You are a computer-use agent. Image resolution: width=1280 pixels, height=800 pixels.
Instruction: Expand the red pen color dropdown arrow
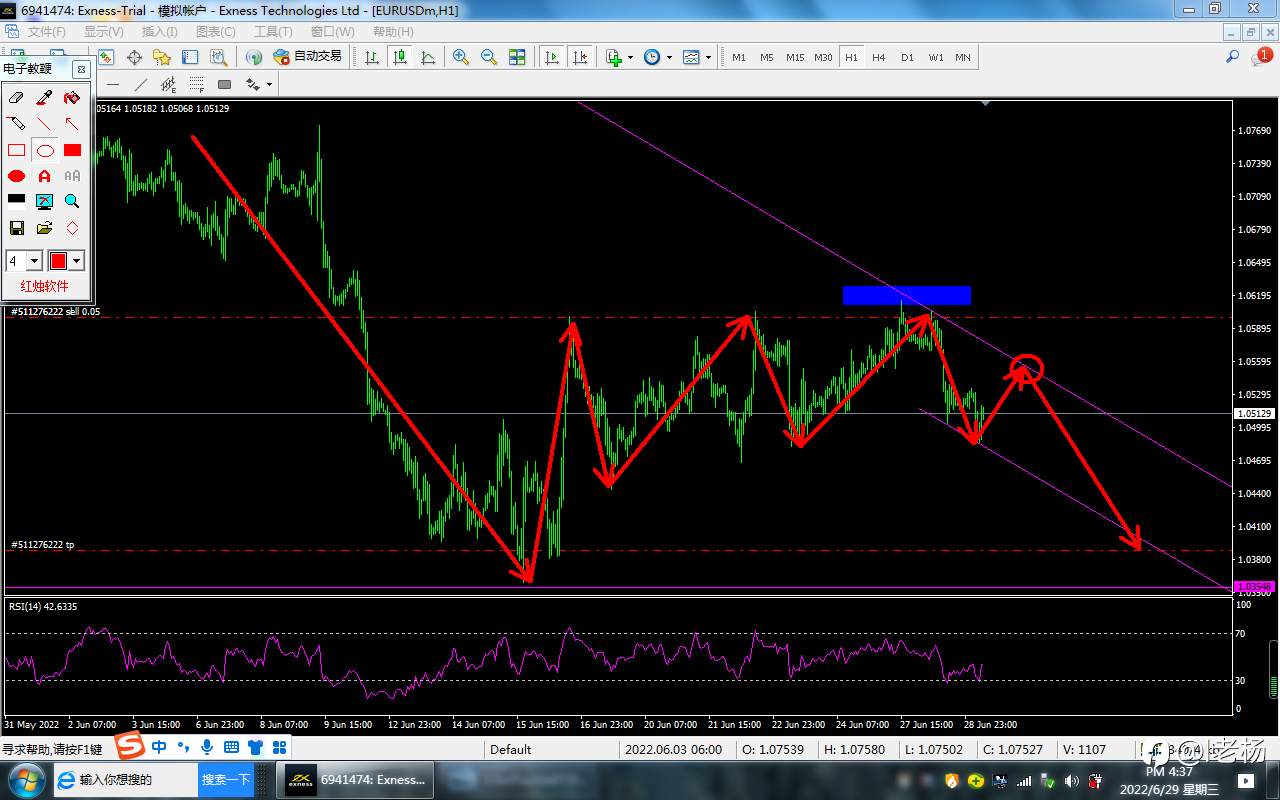point(76,261)
